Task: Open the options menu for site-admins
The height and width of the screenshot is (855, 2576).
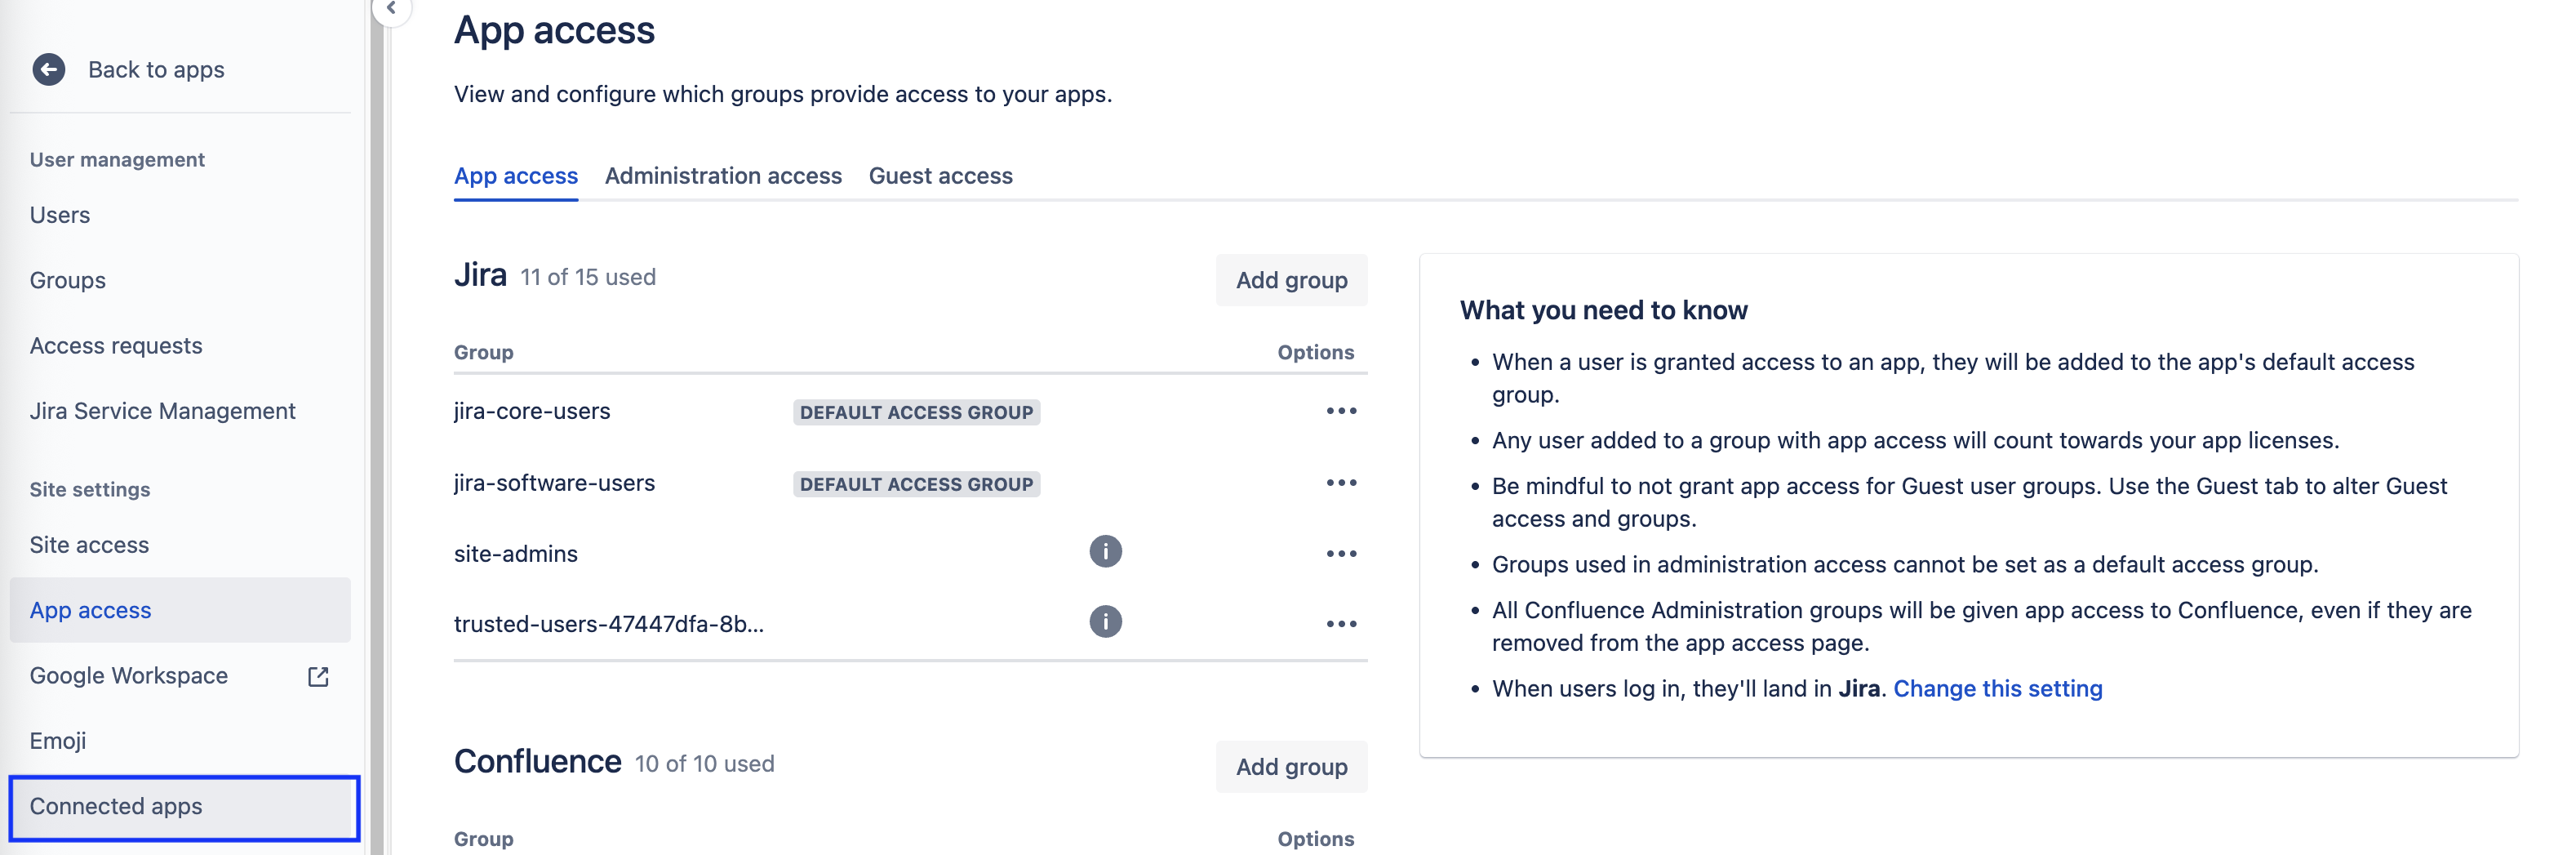Action: click(x=1341, y=553)
